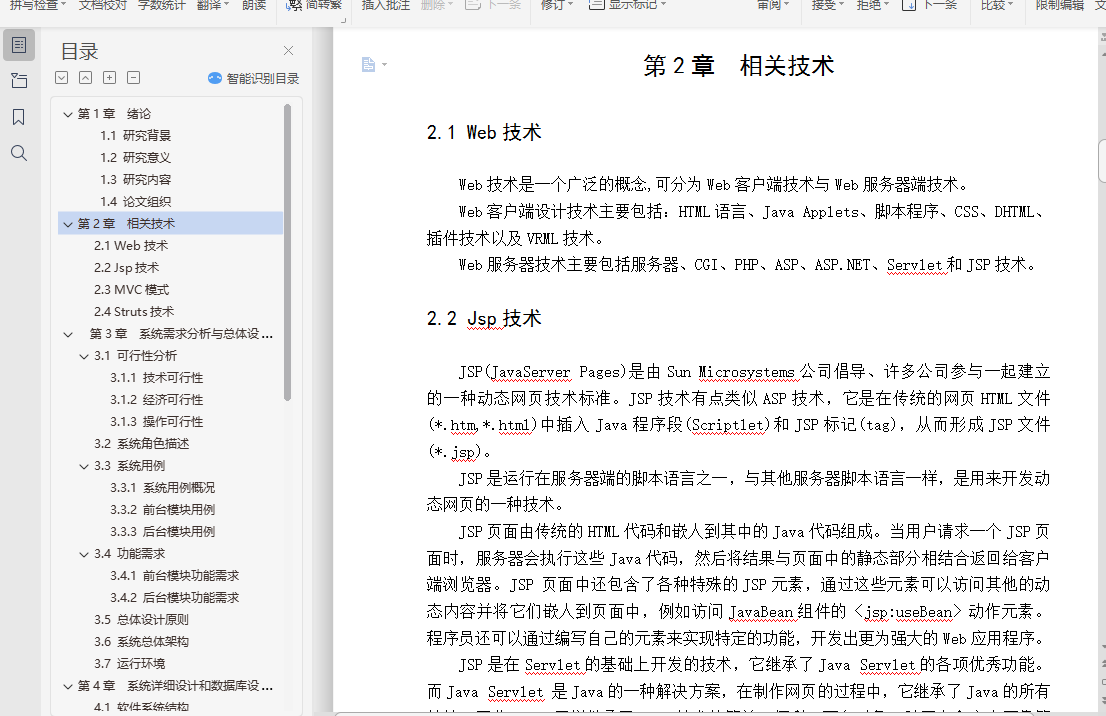Go to outline entry 2.2 Jsp 技术
The height and width of the screenshot is (716, 1106).
click(x=126, y=267)
